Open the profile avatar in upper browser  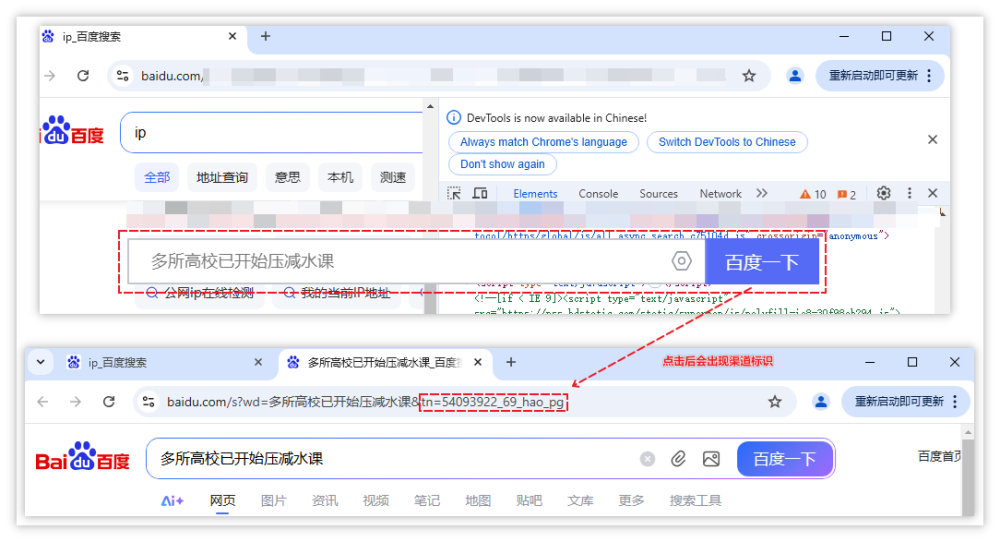[795, 75]
